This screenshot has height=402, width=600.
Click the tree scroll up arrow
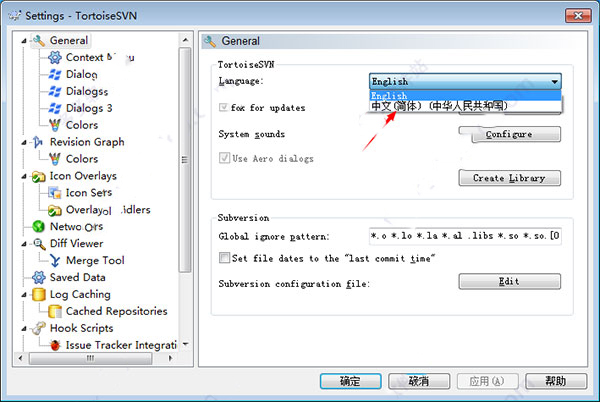coord(185,40)
